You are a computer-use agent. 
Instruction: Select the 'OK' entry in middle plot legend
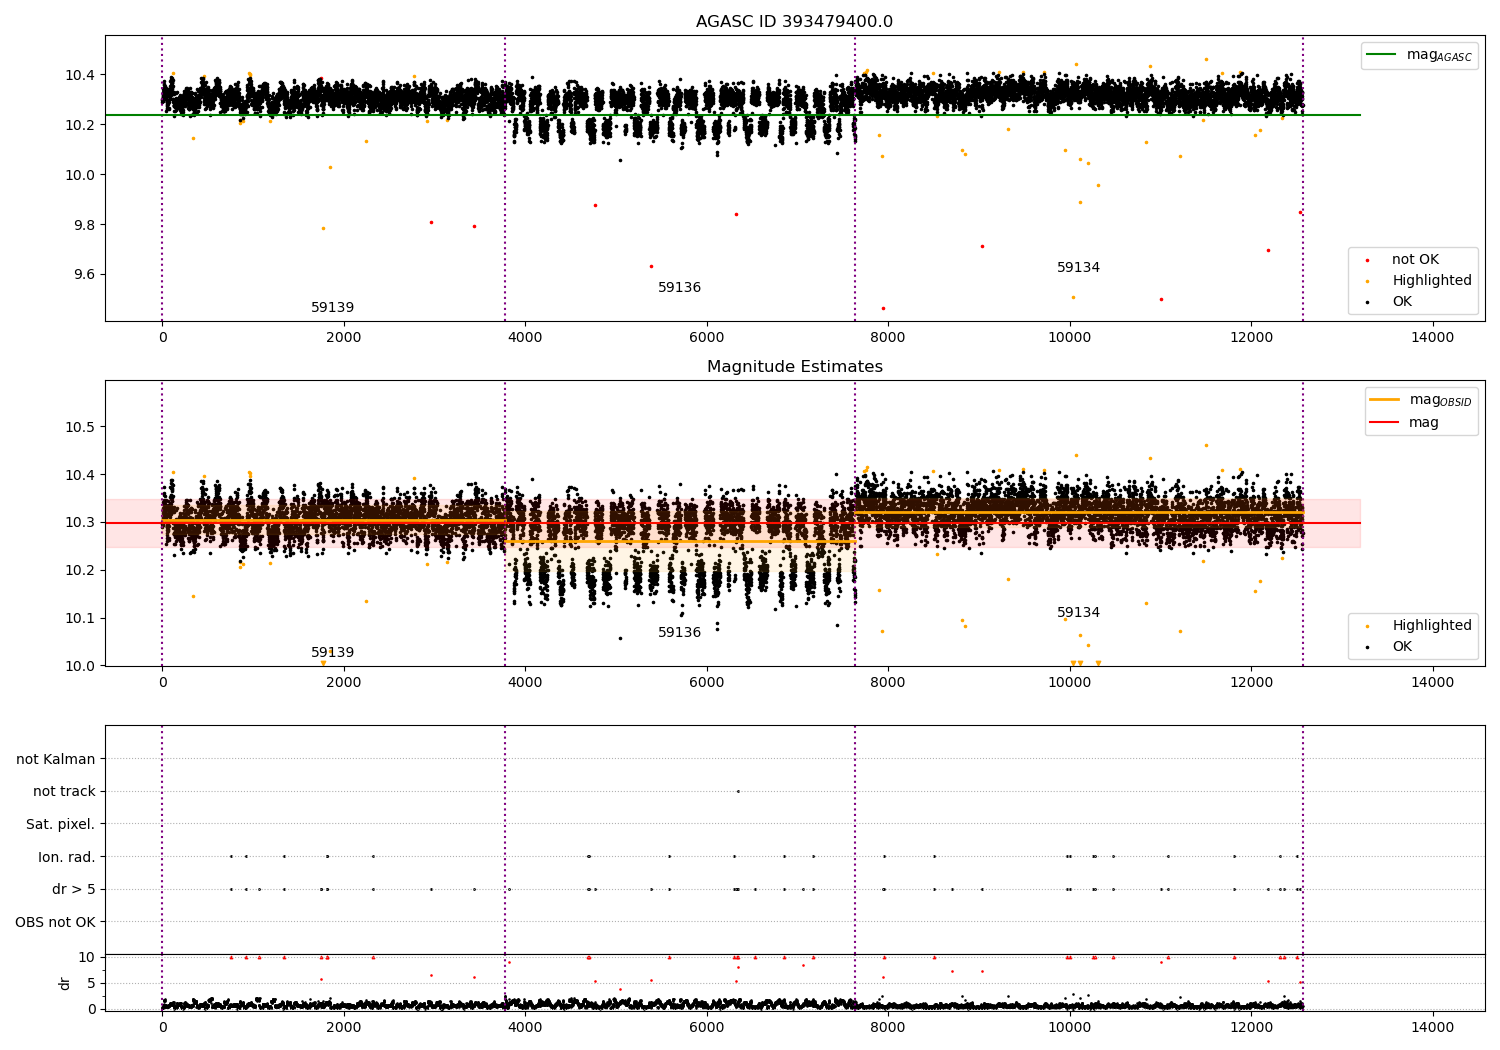[1402, 647]
